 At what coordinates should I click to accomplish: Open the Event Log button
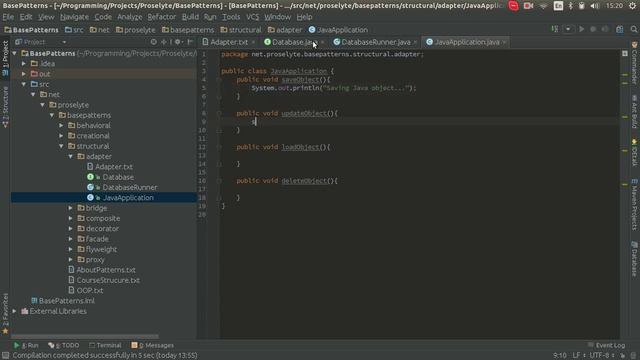(x=607, y=345)
